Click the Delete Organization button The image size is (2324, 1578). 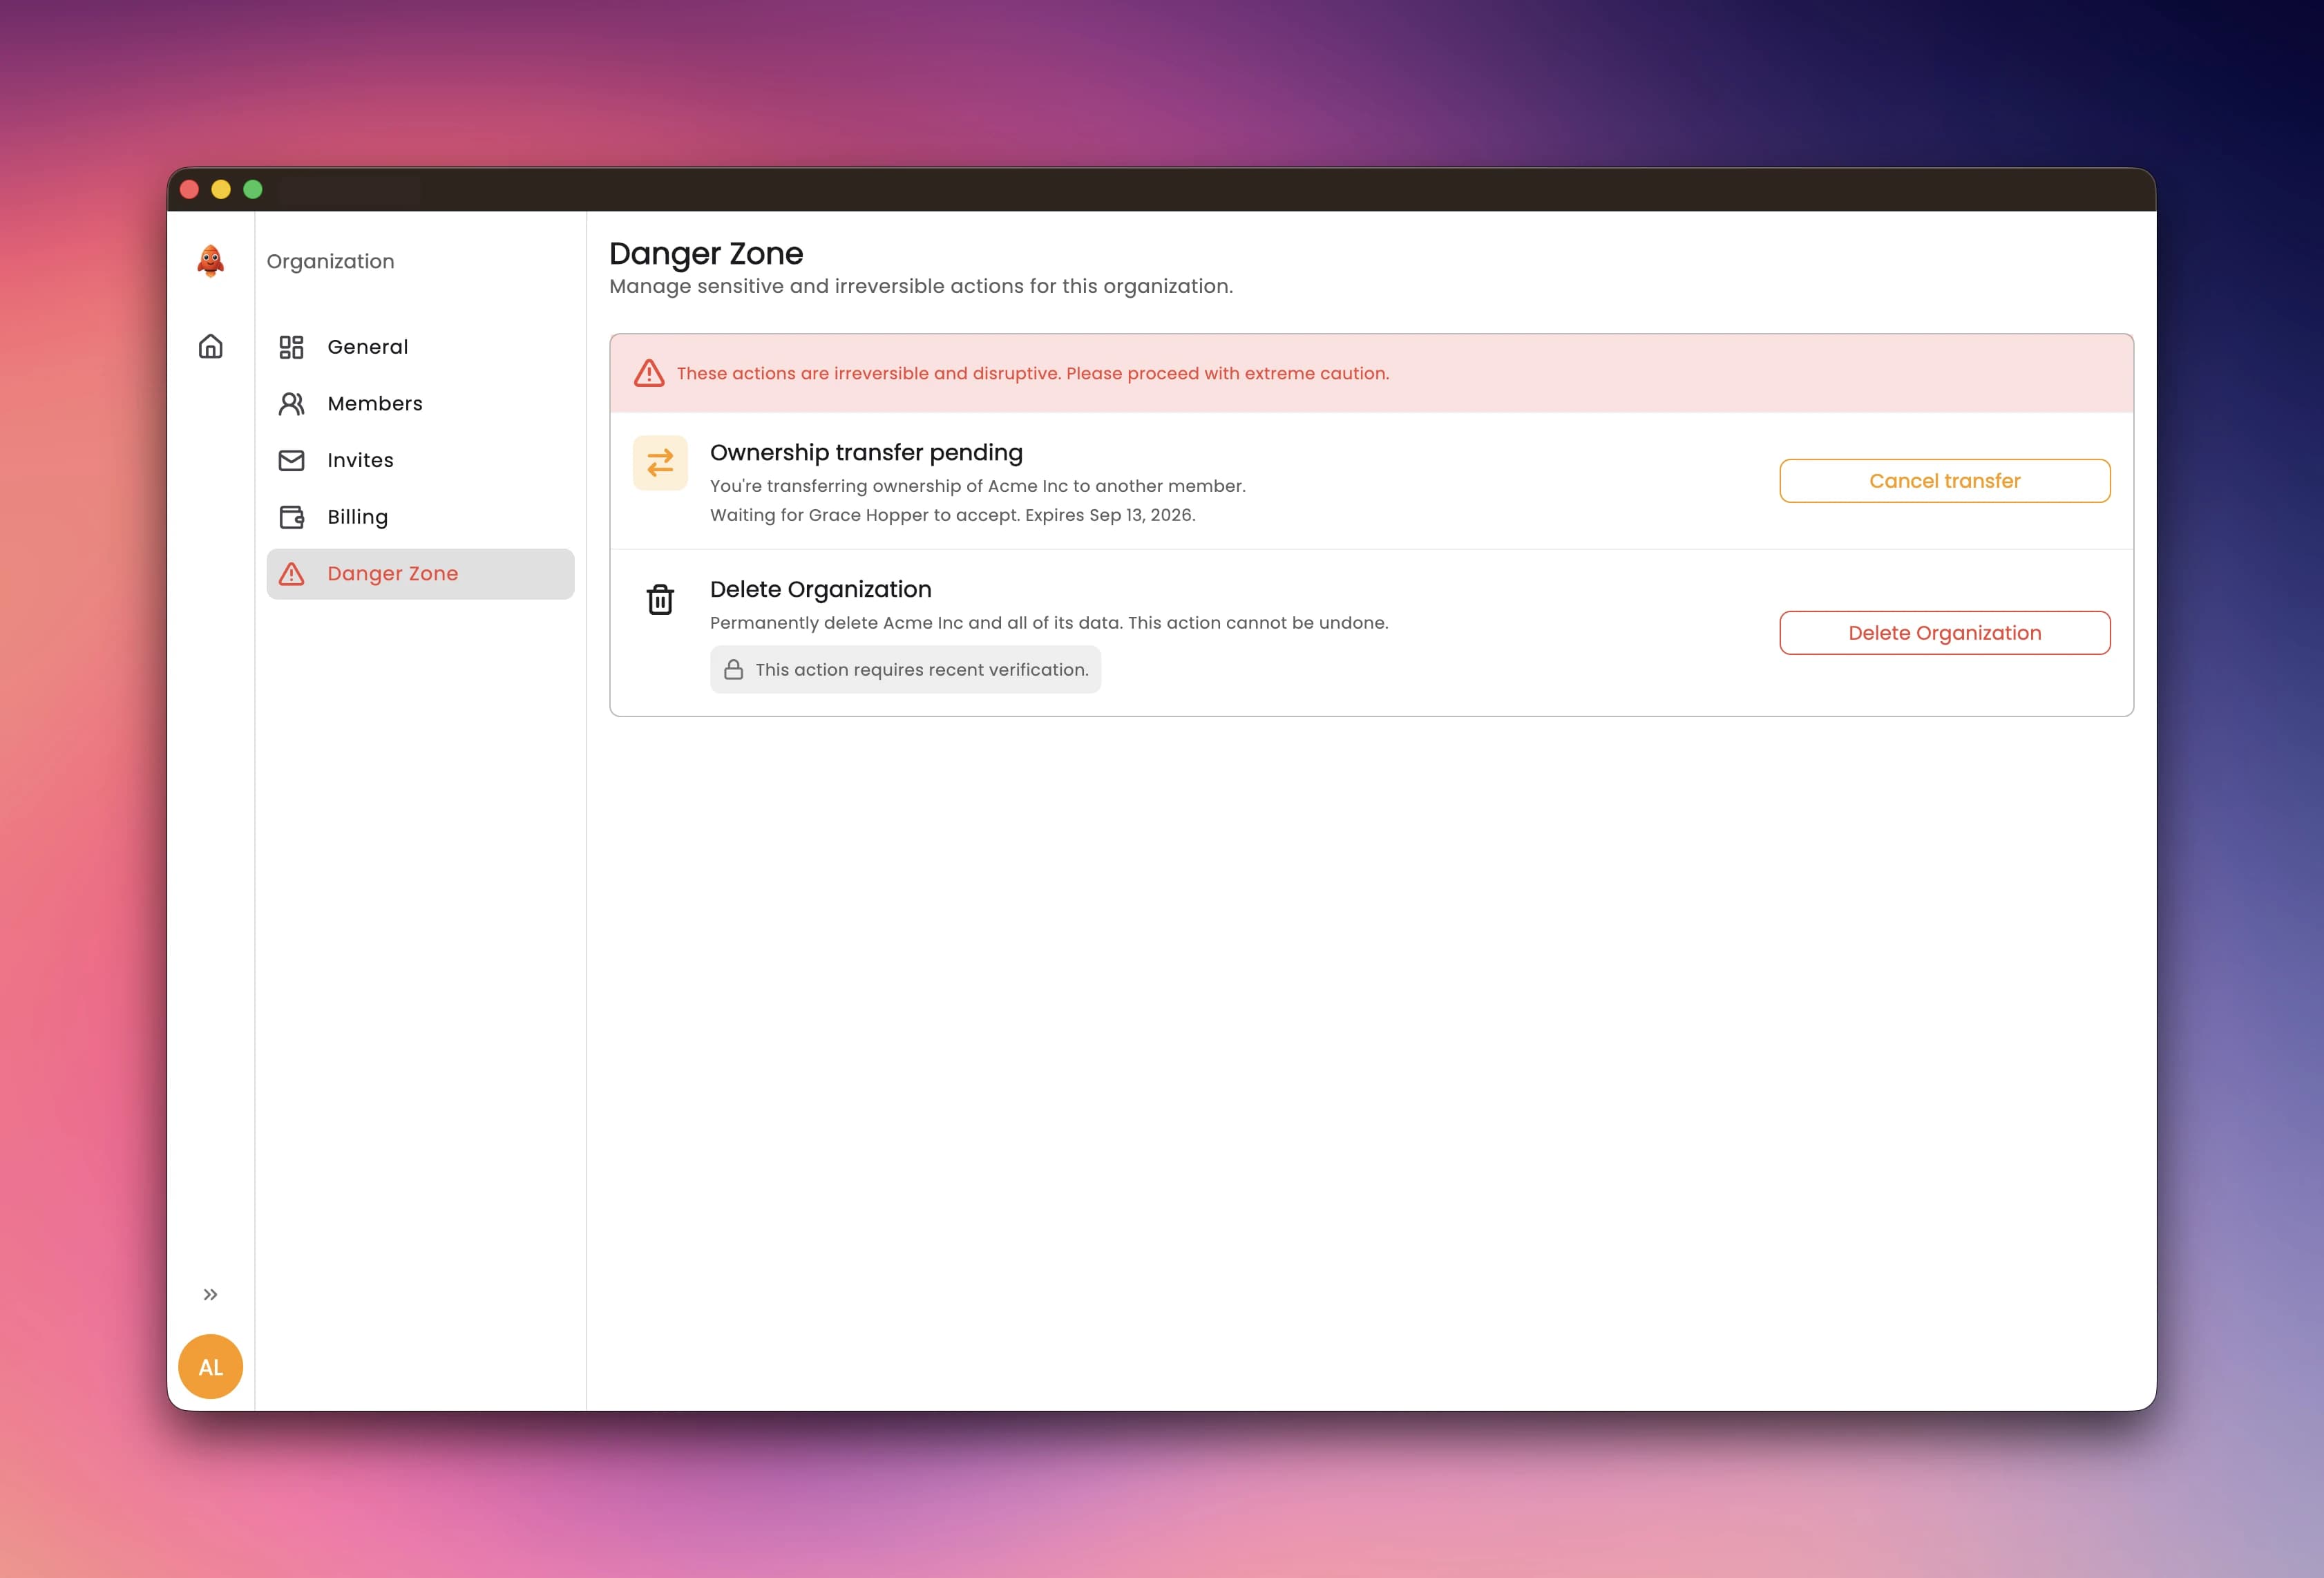pyautogui.click(x=1944, y=633)
